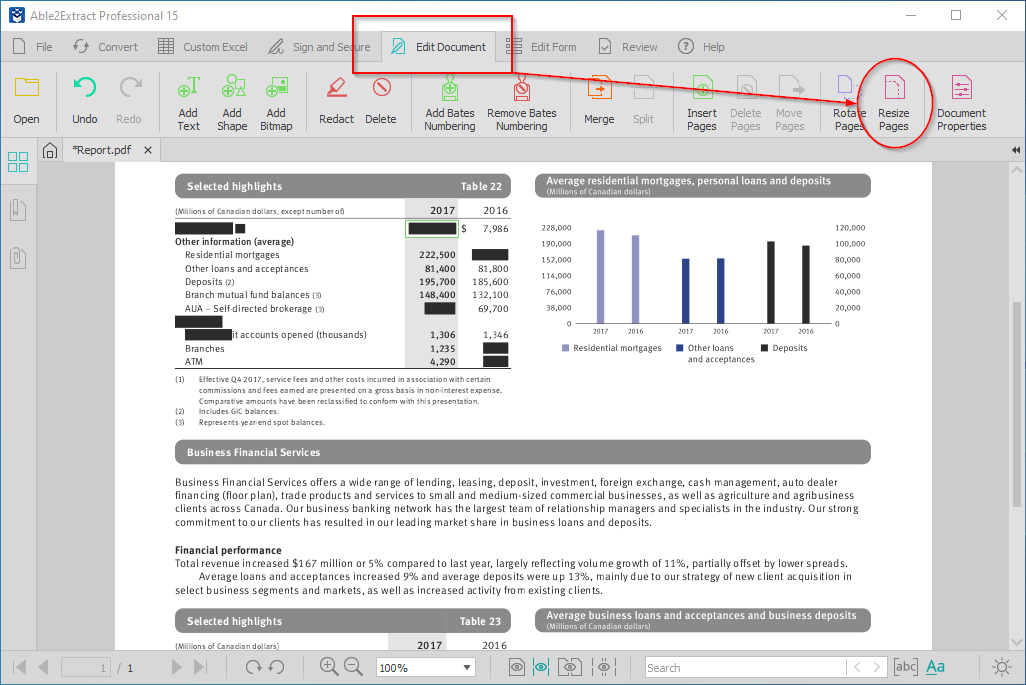Toggle brightness theme sun icon
The image size is (1026, 685).
point(1002,667)
